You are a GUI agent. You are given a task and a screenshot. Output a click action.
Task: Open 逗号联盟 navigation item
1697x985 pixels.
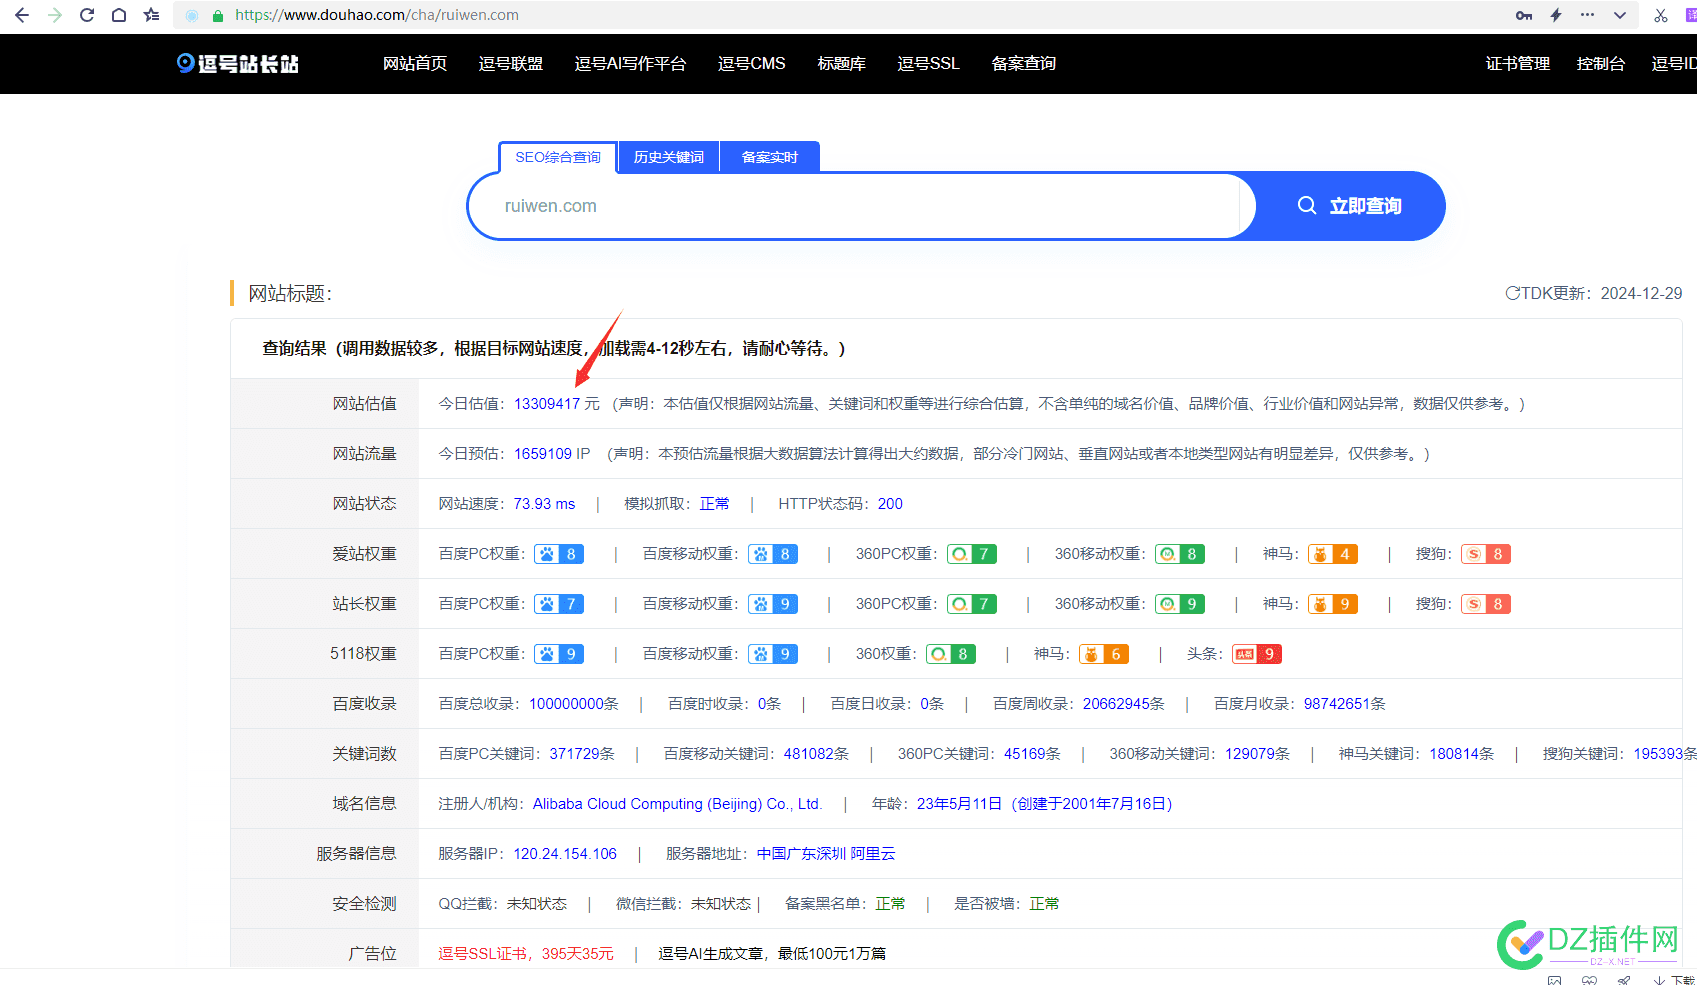tap(511, 63)
